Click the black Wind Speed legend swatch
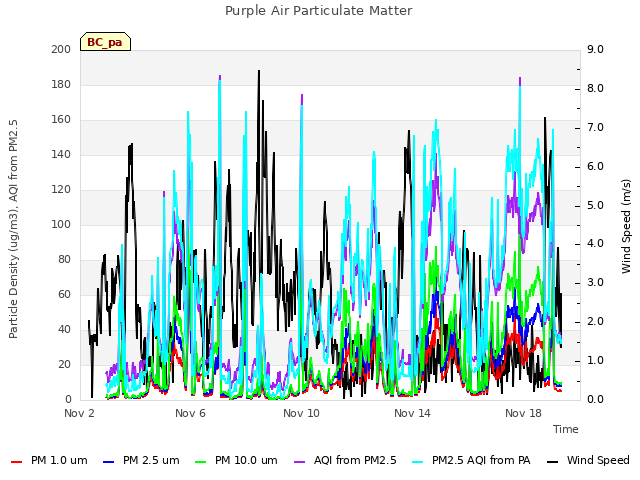 tap(552, 462)
